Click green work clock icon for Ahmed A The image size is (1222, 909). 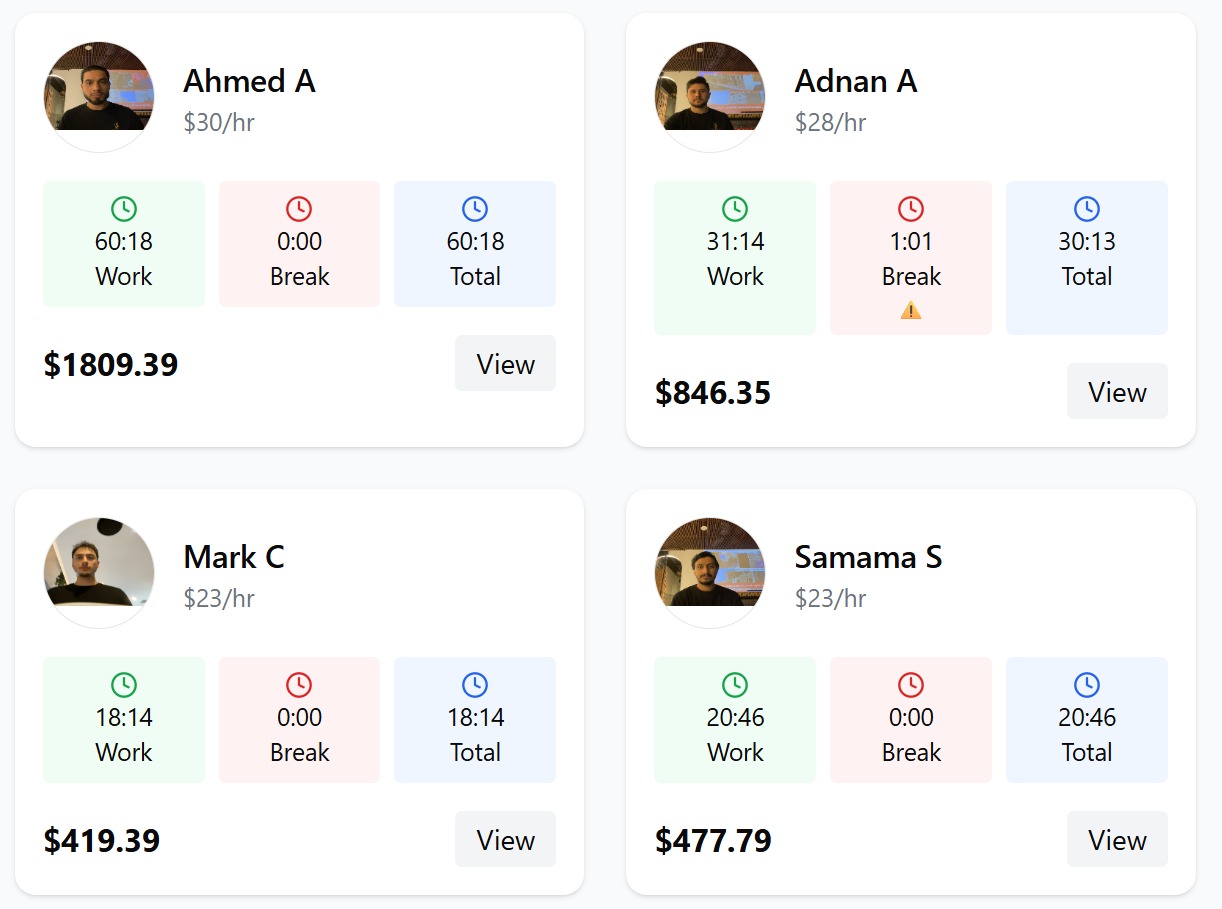click(124, 209)
